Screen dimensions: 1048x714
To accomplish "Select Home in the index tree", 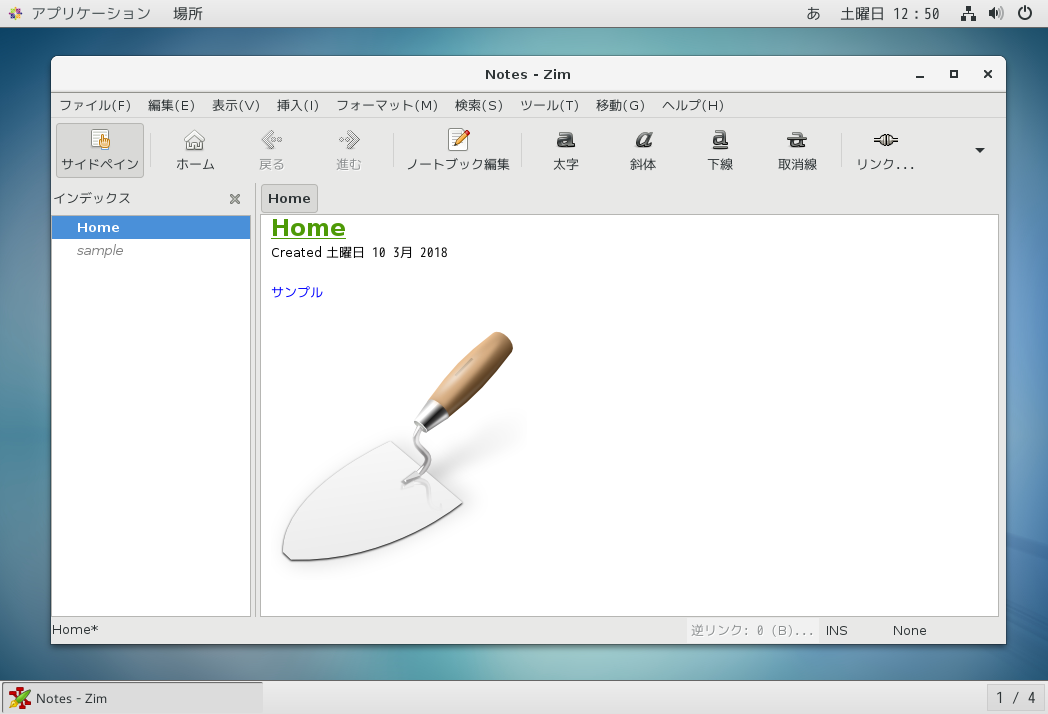I will point(151,227).
